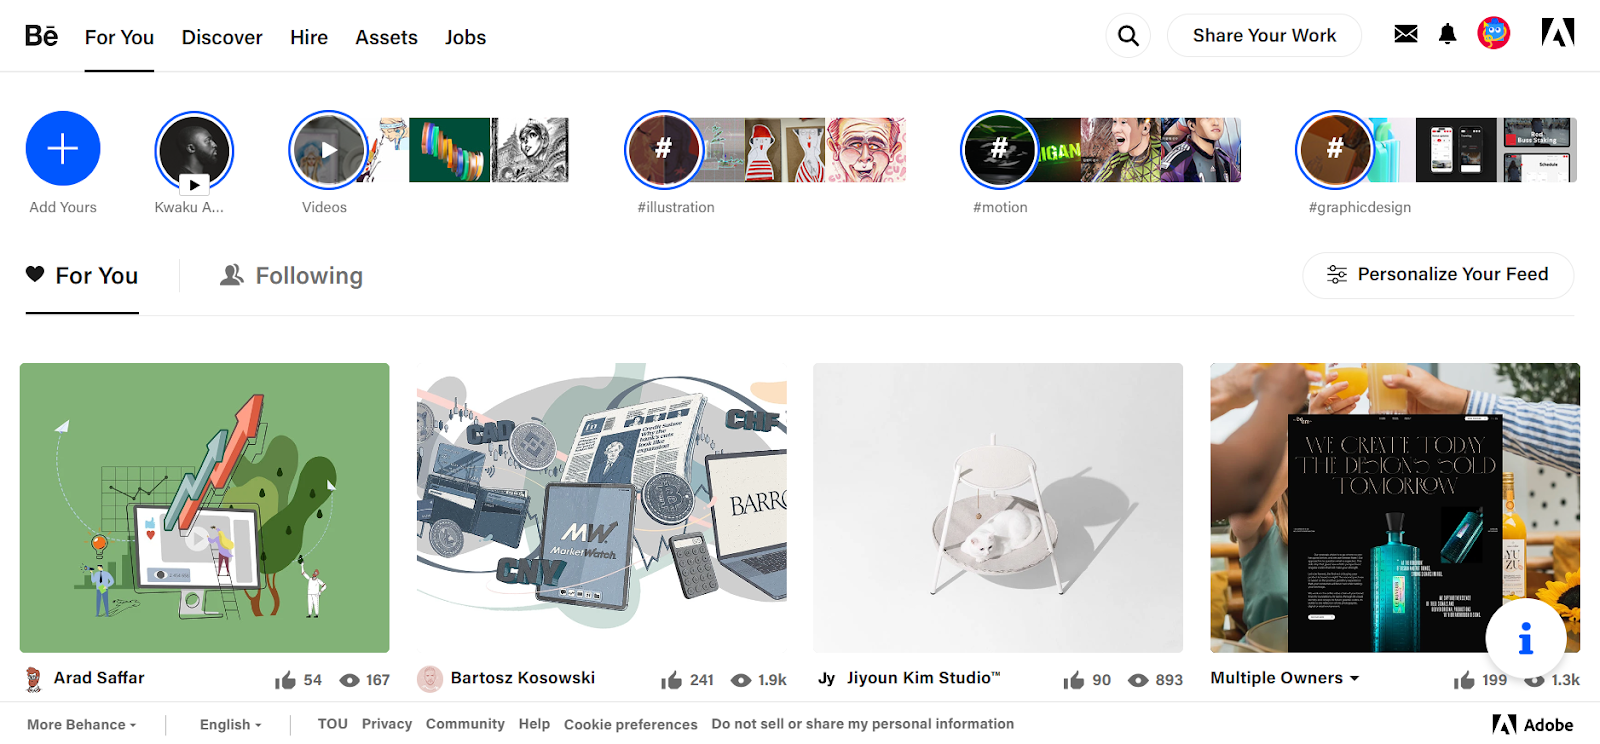Viewport: 1600px width, 744px height.
Task: Open caricature face illustration thumbnail
Action: pyautogui.click(x=866, y=150)
